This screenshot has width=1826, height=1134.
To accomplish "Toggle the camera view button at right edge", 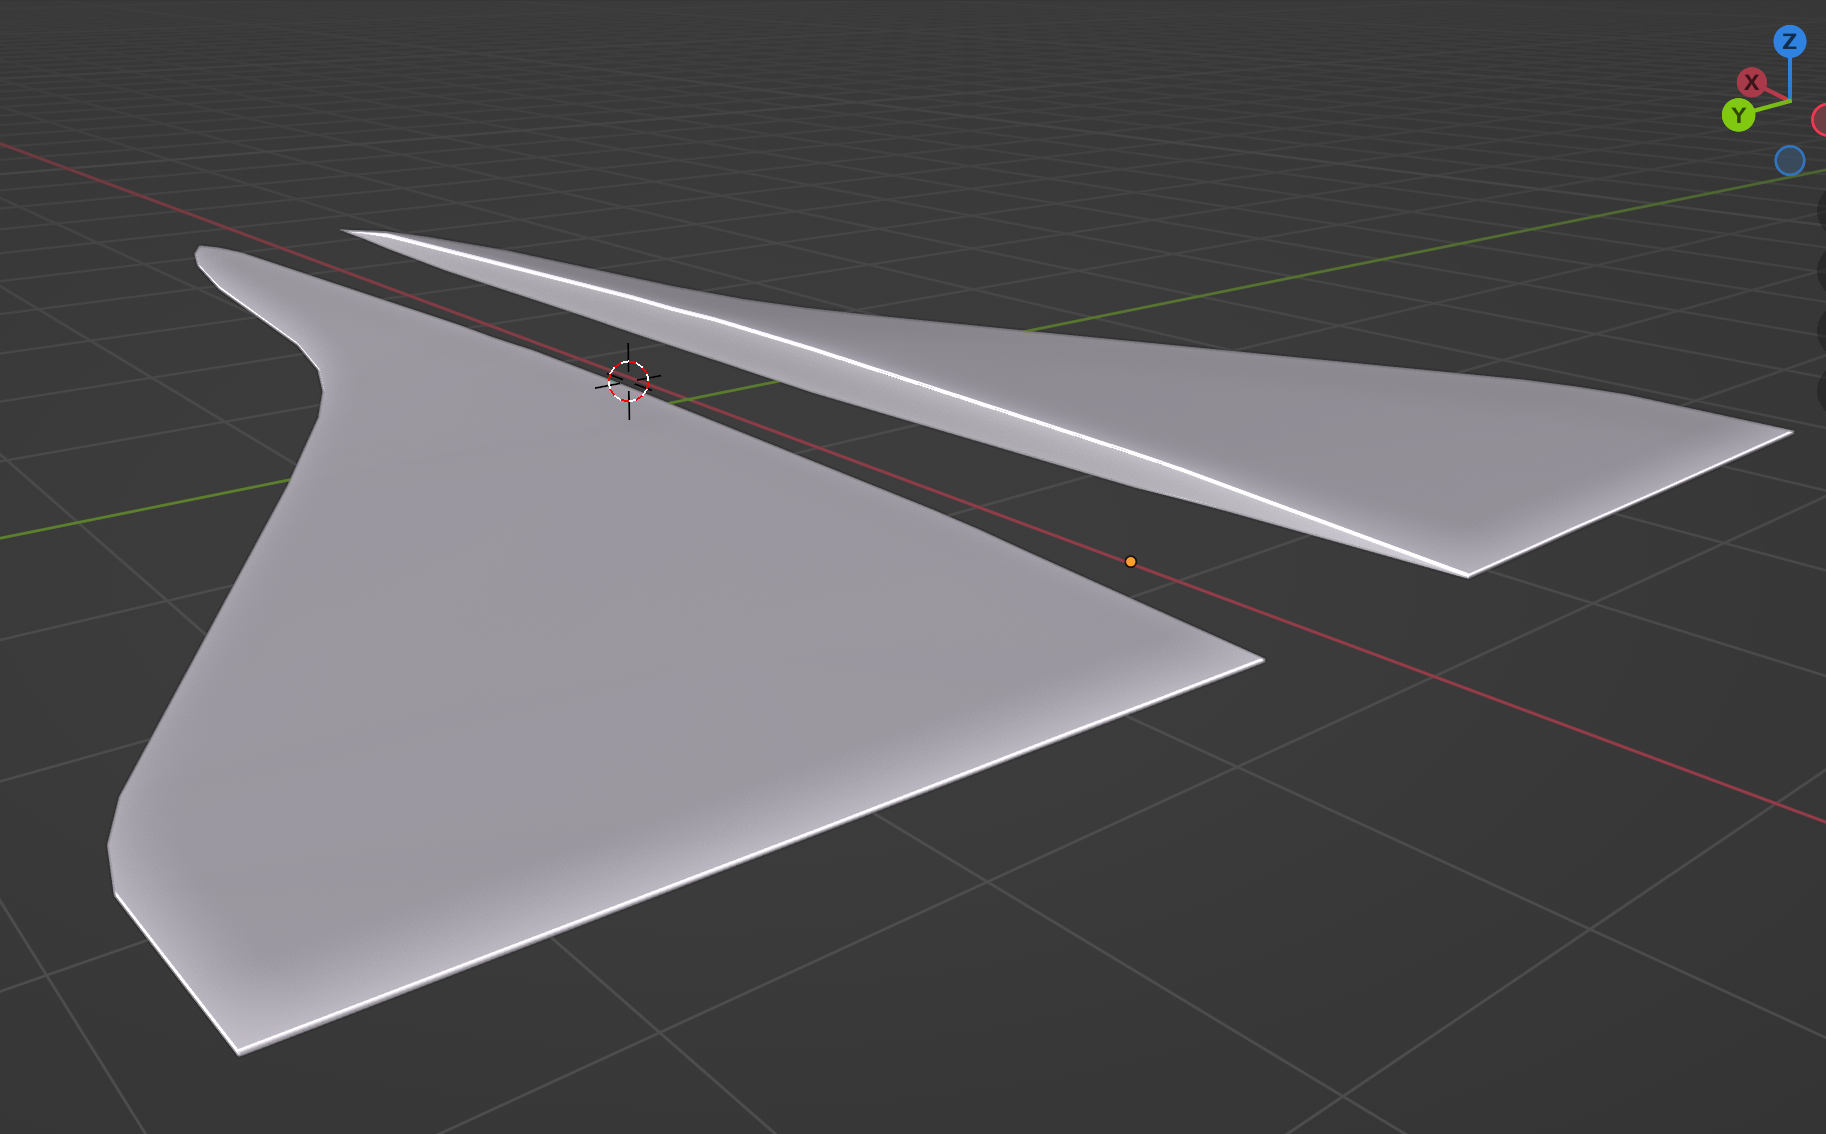I will tap(1821, 331).
